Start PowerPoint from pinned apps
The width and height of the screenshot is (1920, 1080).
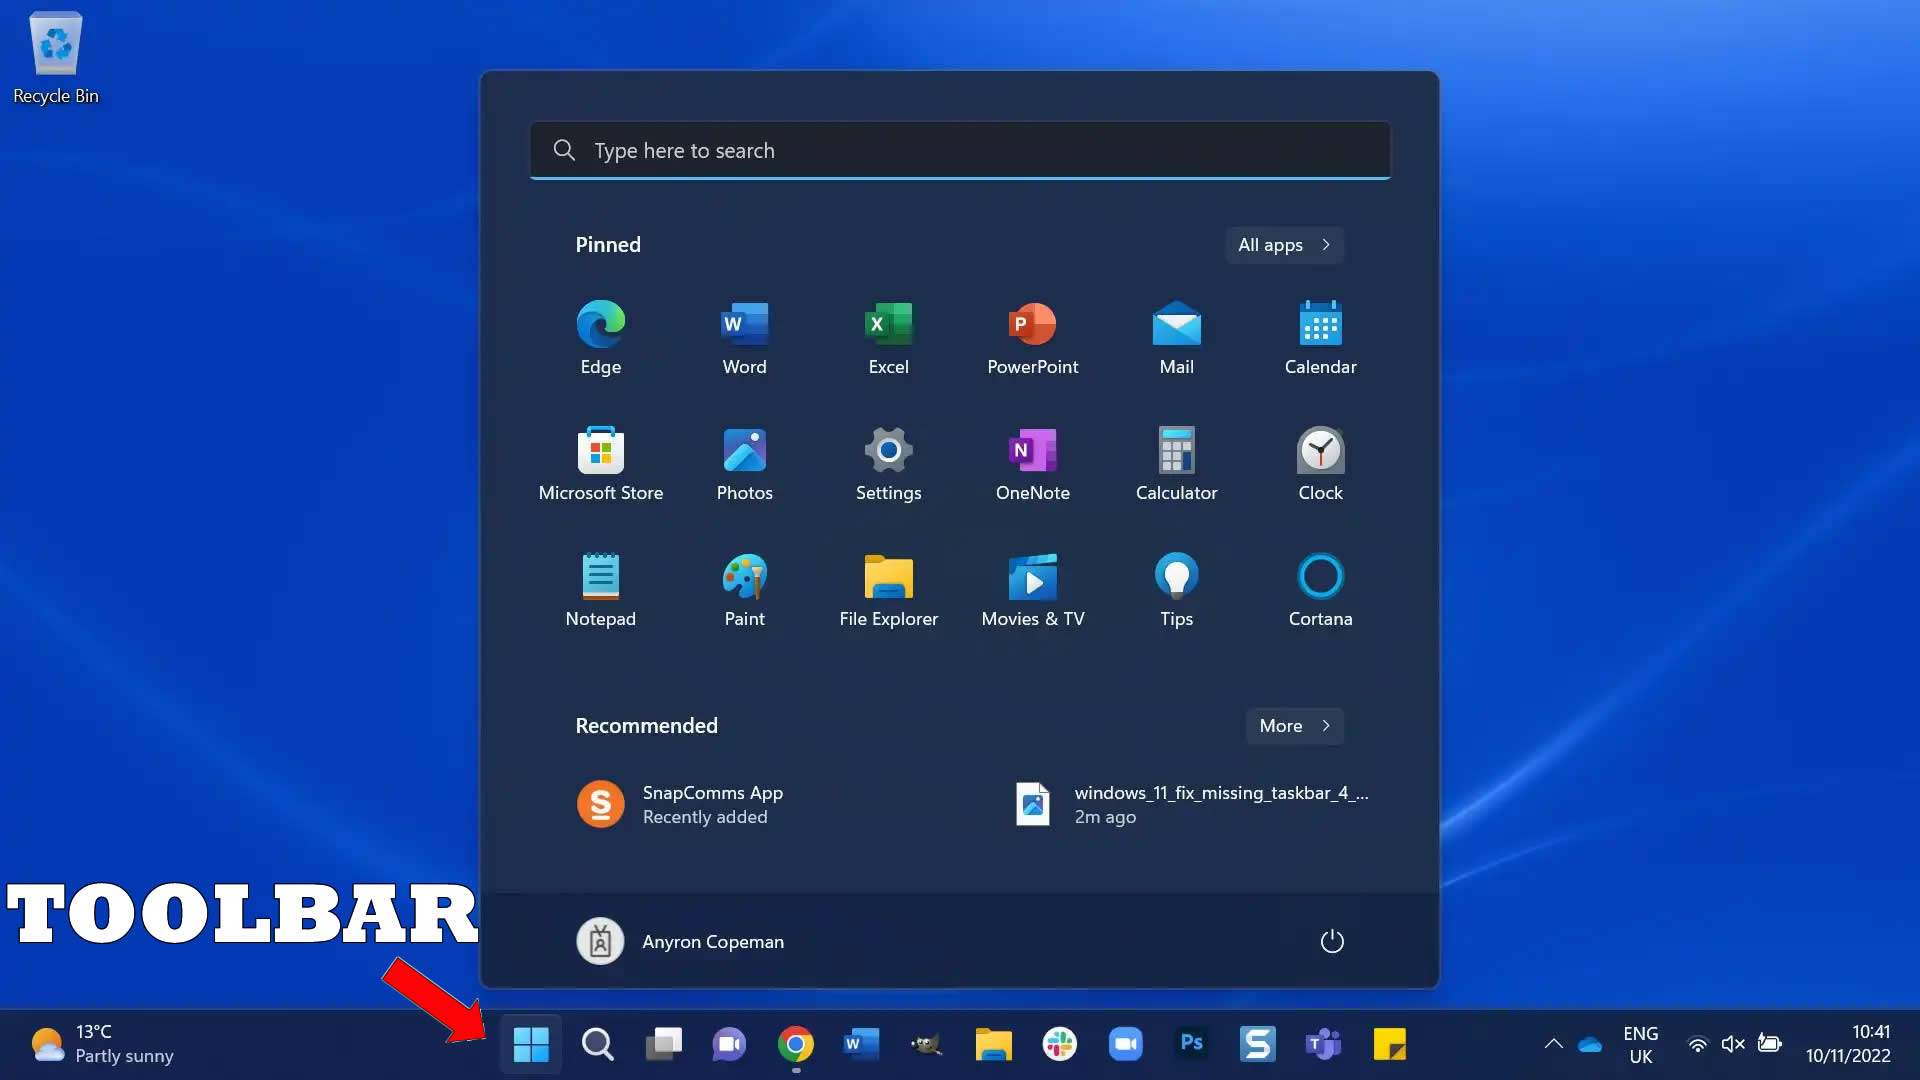[x=1032, y=338]
